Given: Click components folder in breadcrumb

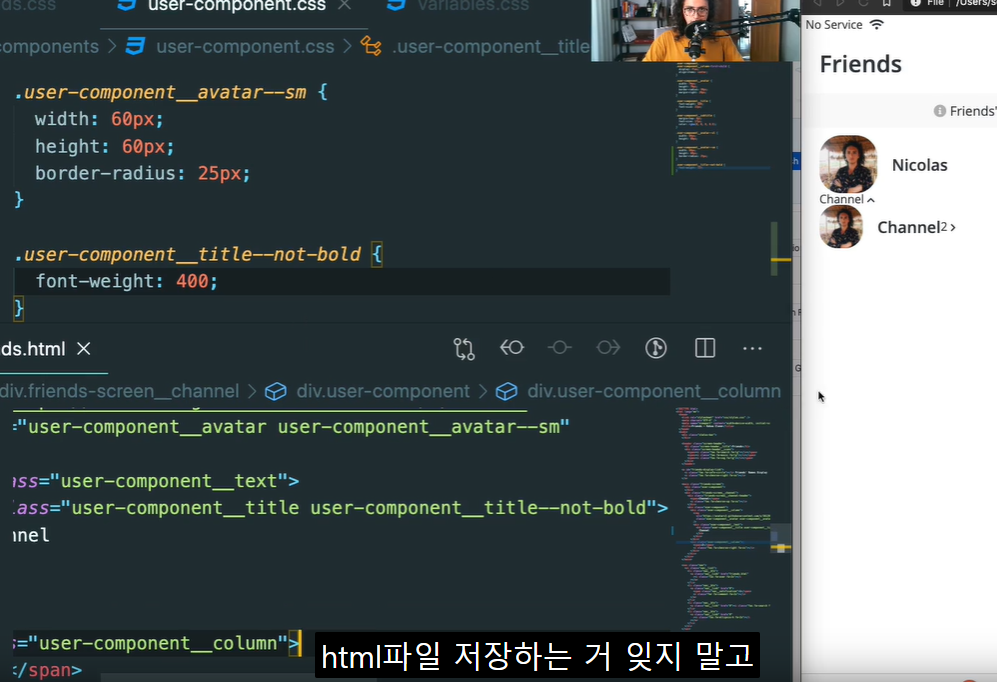Looking at the screenshot, I should [49, 46].
